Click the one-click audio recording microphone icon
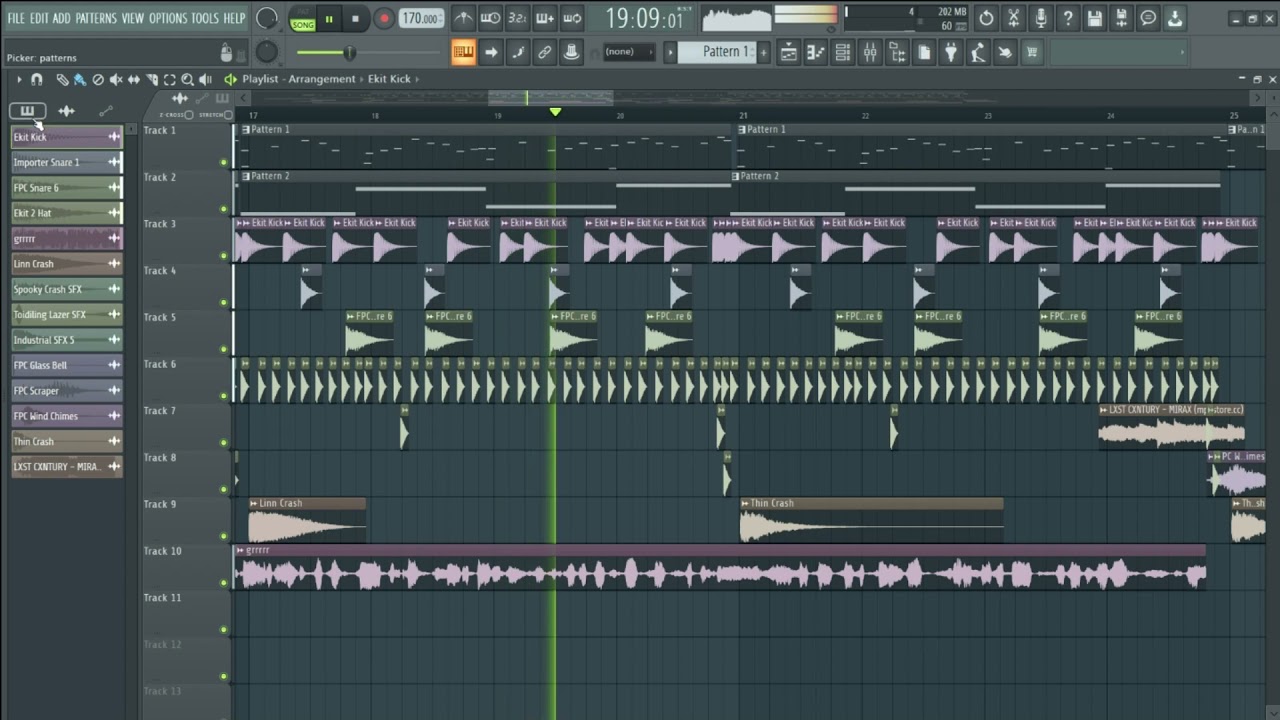Screen dimensions: 1280x720 click(x=1041, y=18)
